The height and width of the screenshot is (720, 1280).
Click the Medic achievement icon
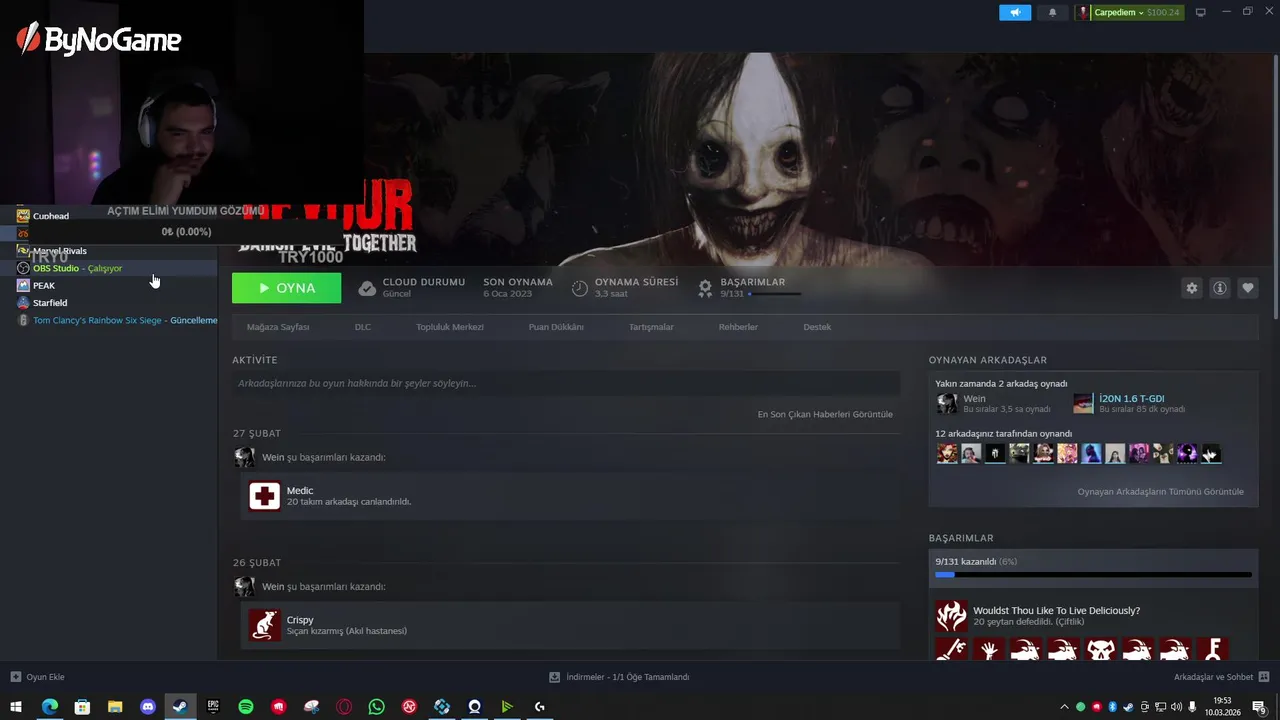point(265,496)
